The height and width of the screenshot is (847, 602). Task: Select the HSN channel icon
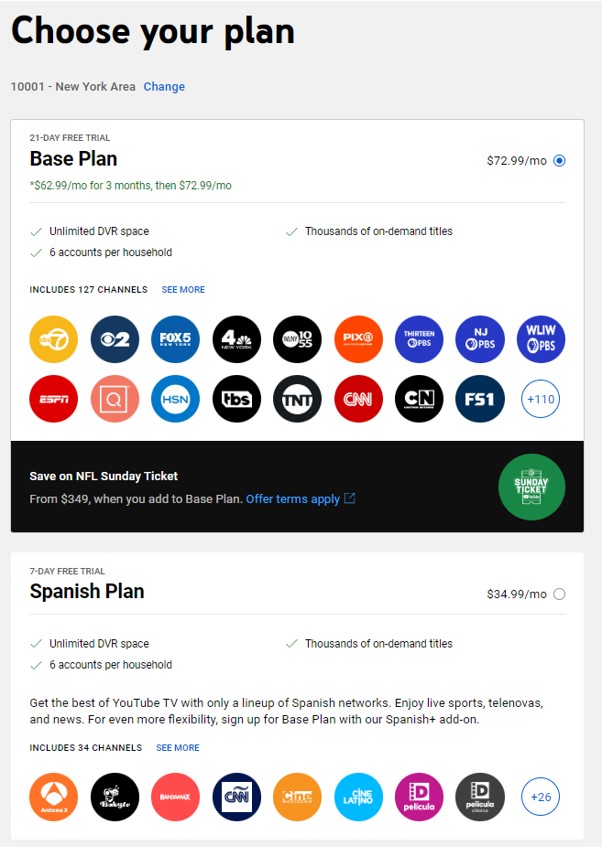[174, 398]
